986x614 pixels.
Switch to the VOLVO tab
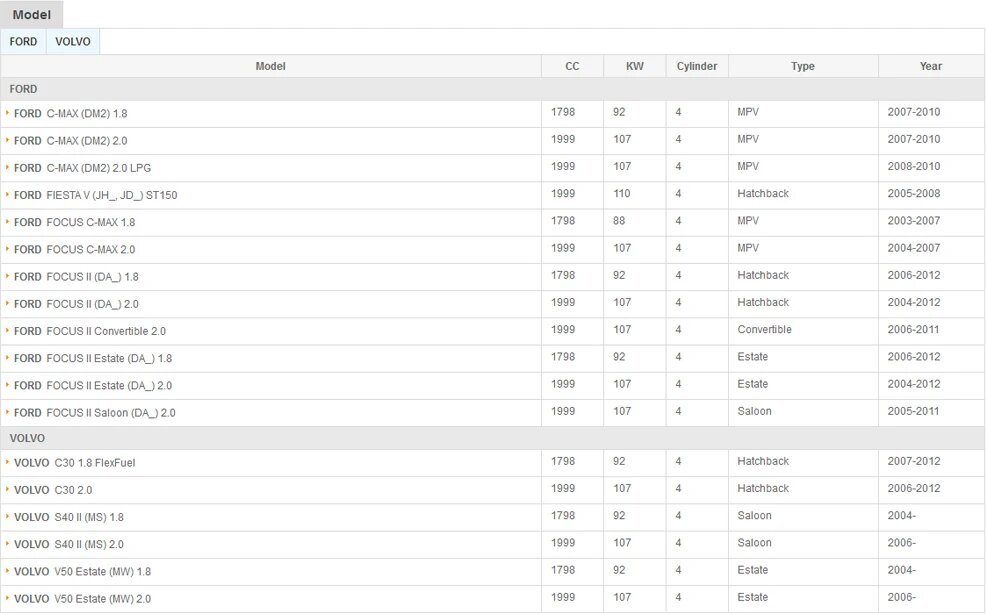pos(73,42)
